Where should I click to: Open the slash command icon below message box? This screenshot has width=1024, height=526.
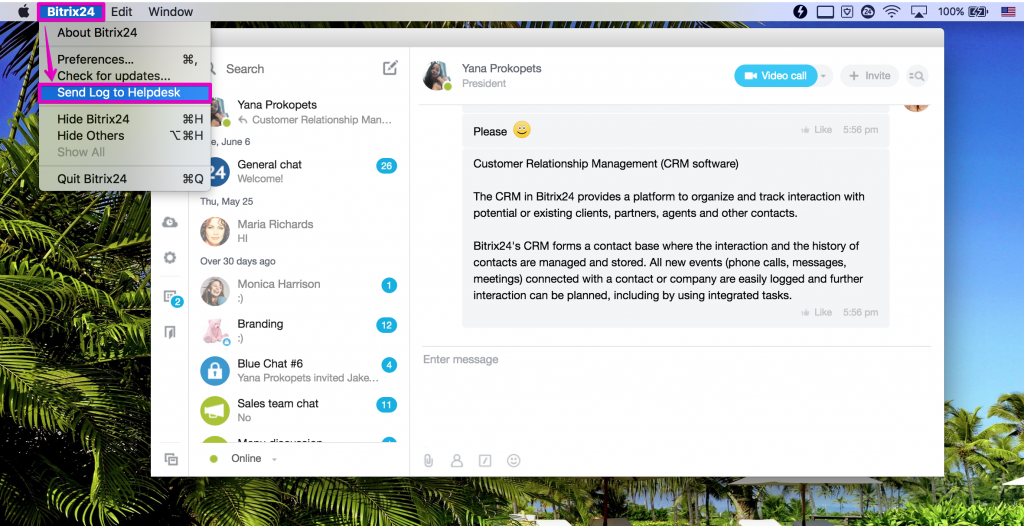(485, 460)
